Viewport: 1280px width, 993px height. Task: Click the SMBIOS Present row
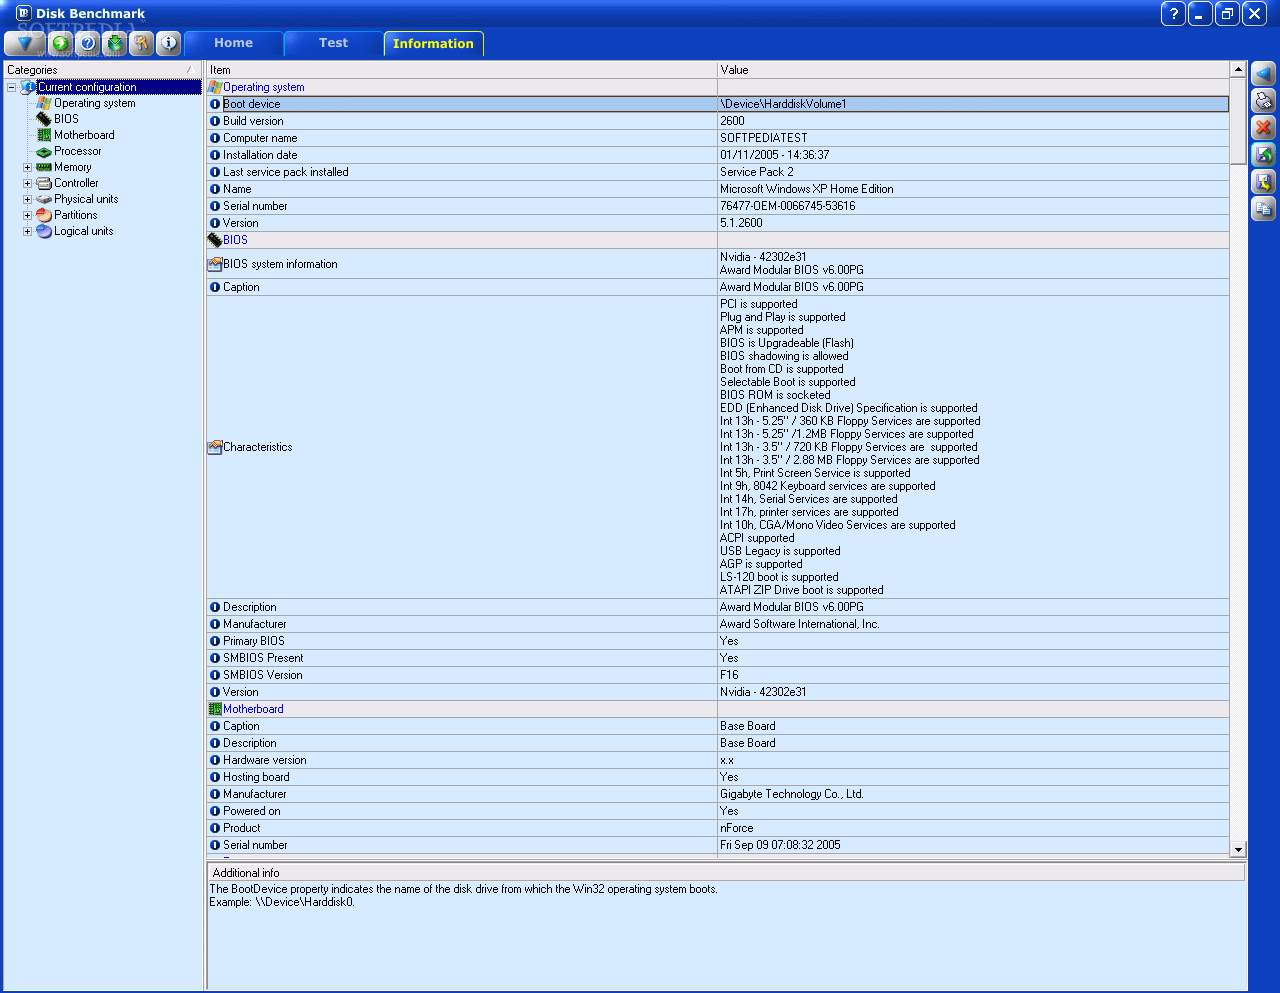click(x=717, y=658)
